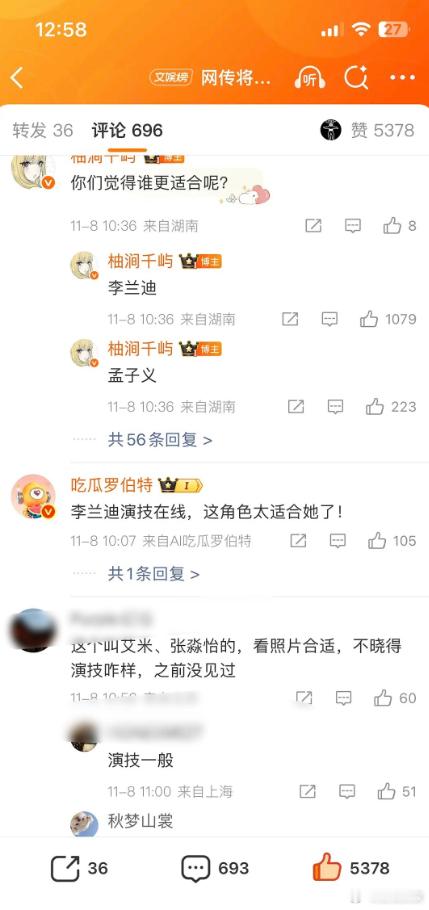Viewport: 429px width, 910px height.
Task: Tap the back arrow in header
Action: pyautogui.click(x=17, y=78)
